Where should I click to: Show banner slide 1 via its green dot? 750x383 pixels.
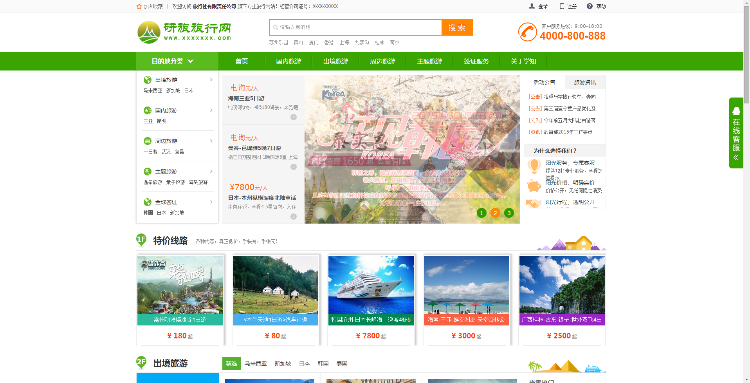[x=482, y=213]
